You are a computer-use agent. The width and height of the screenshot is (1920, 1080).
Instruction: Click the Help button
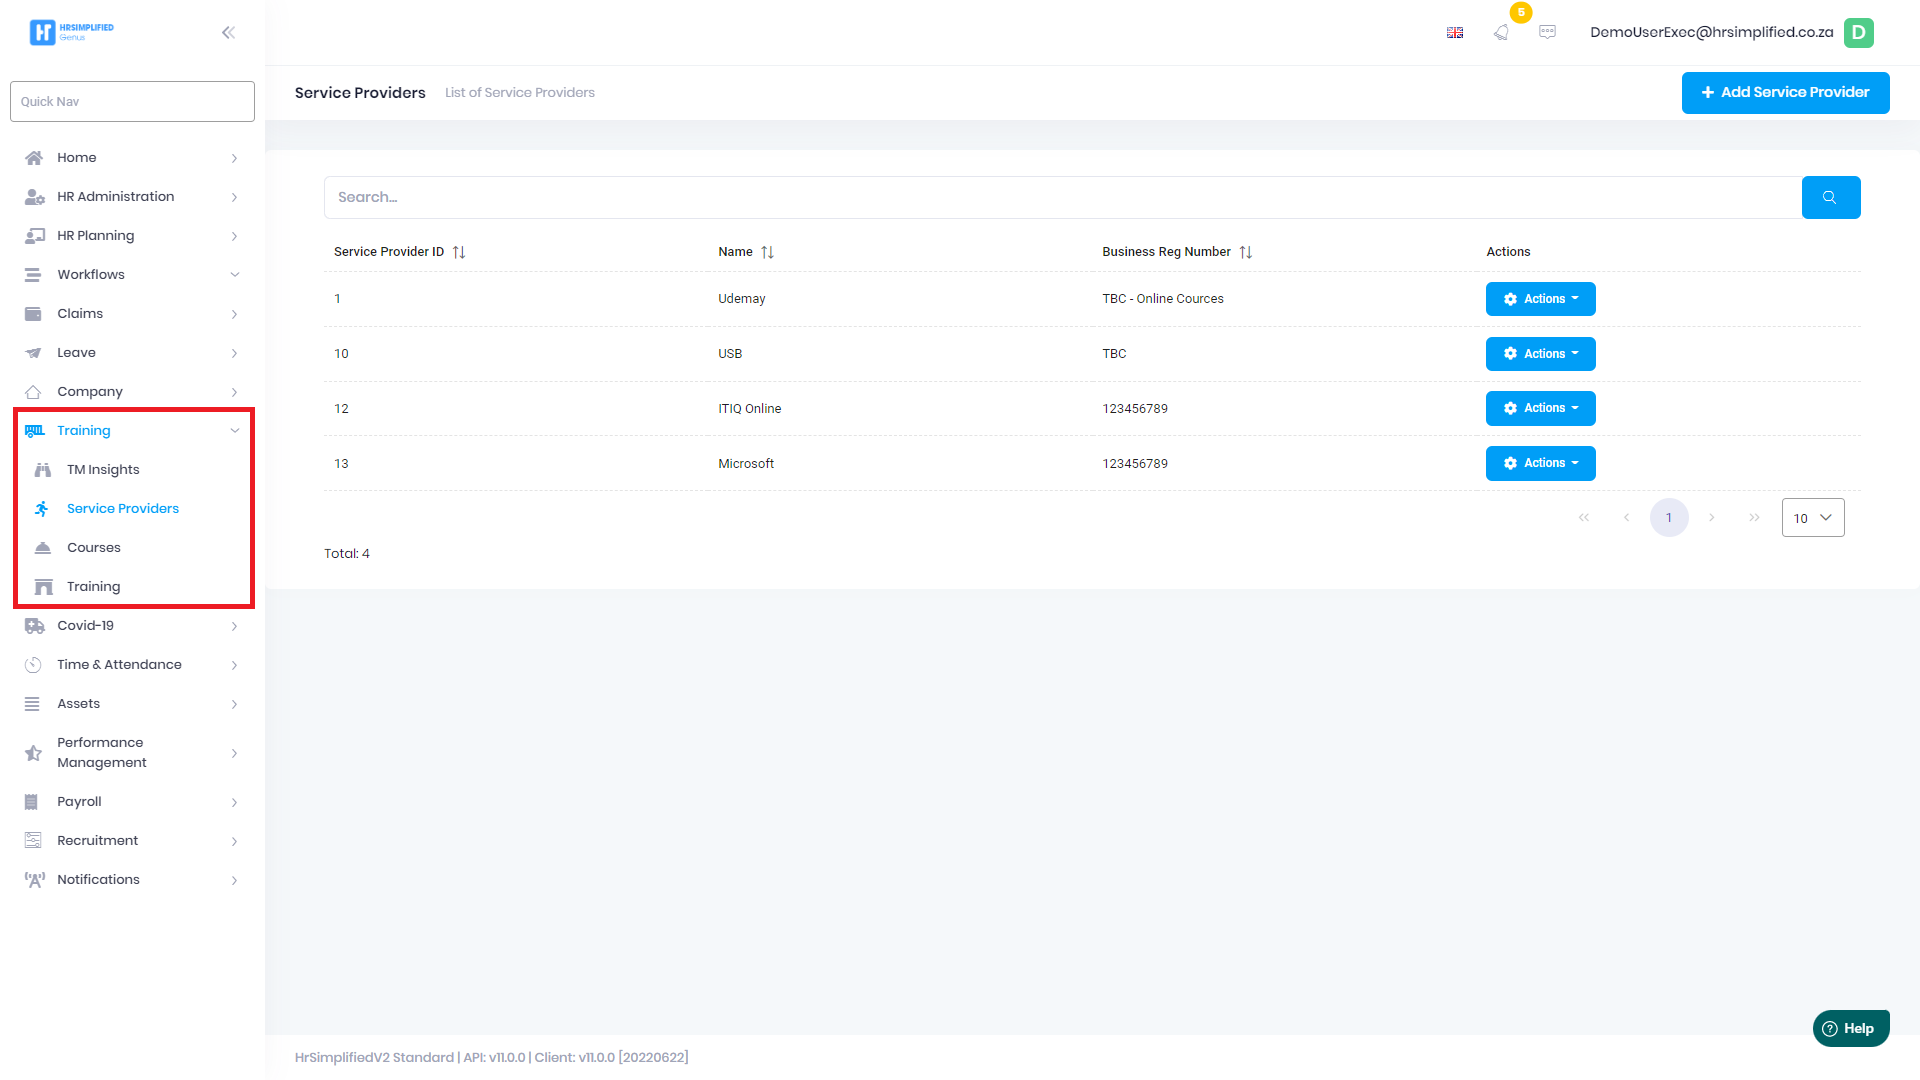click(x=1850, y=1028)
